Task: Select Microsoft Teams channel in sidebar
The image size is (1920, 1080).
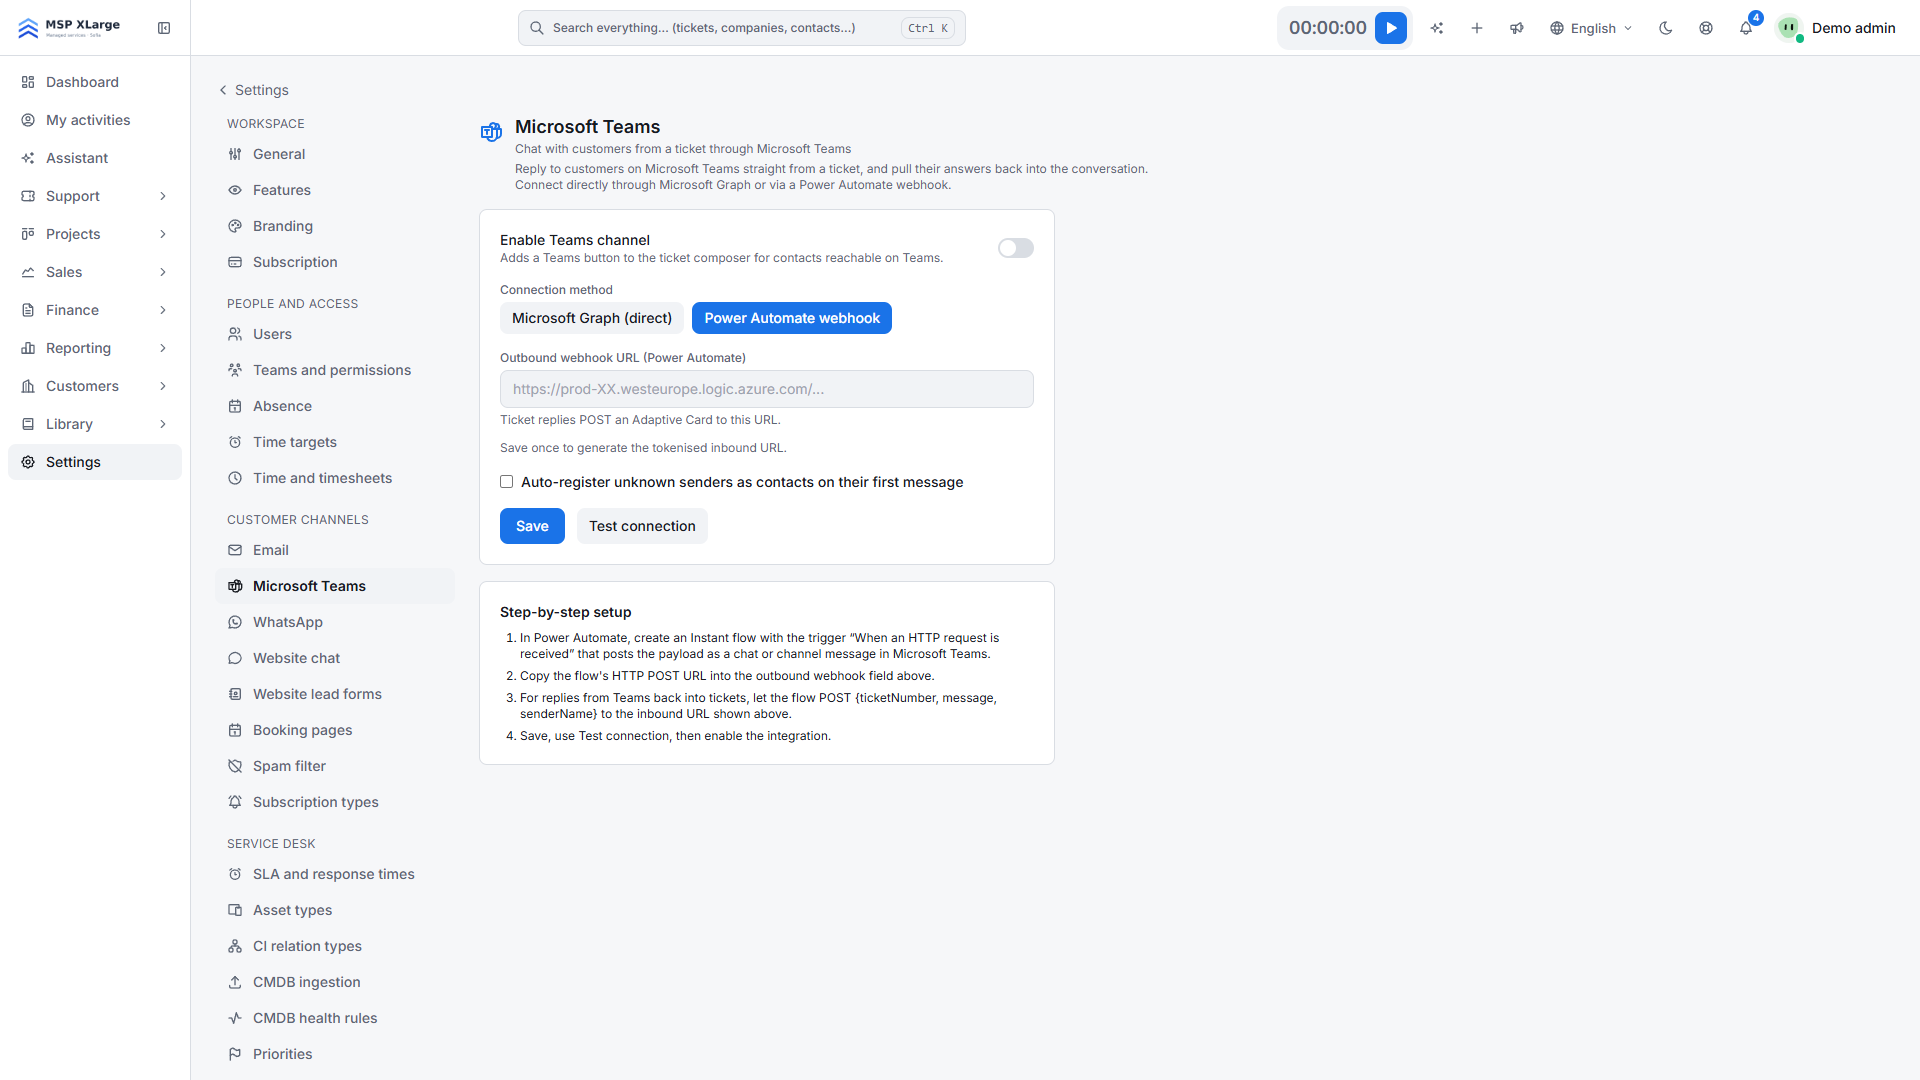Action: point(334,586)
